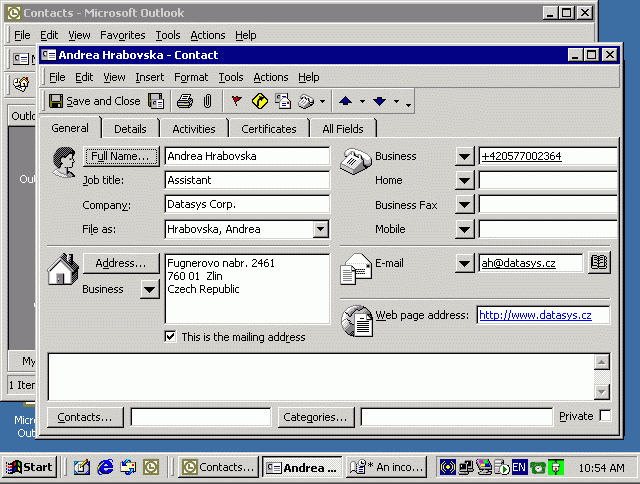Click the New Message to Contact icon
Image resolution: width=640 pixels, height=484 pixels.
click(283, 101)
